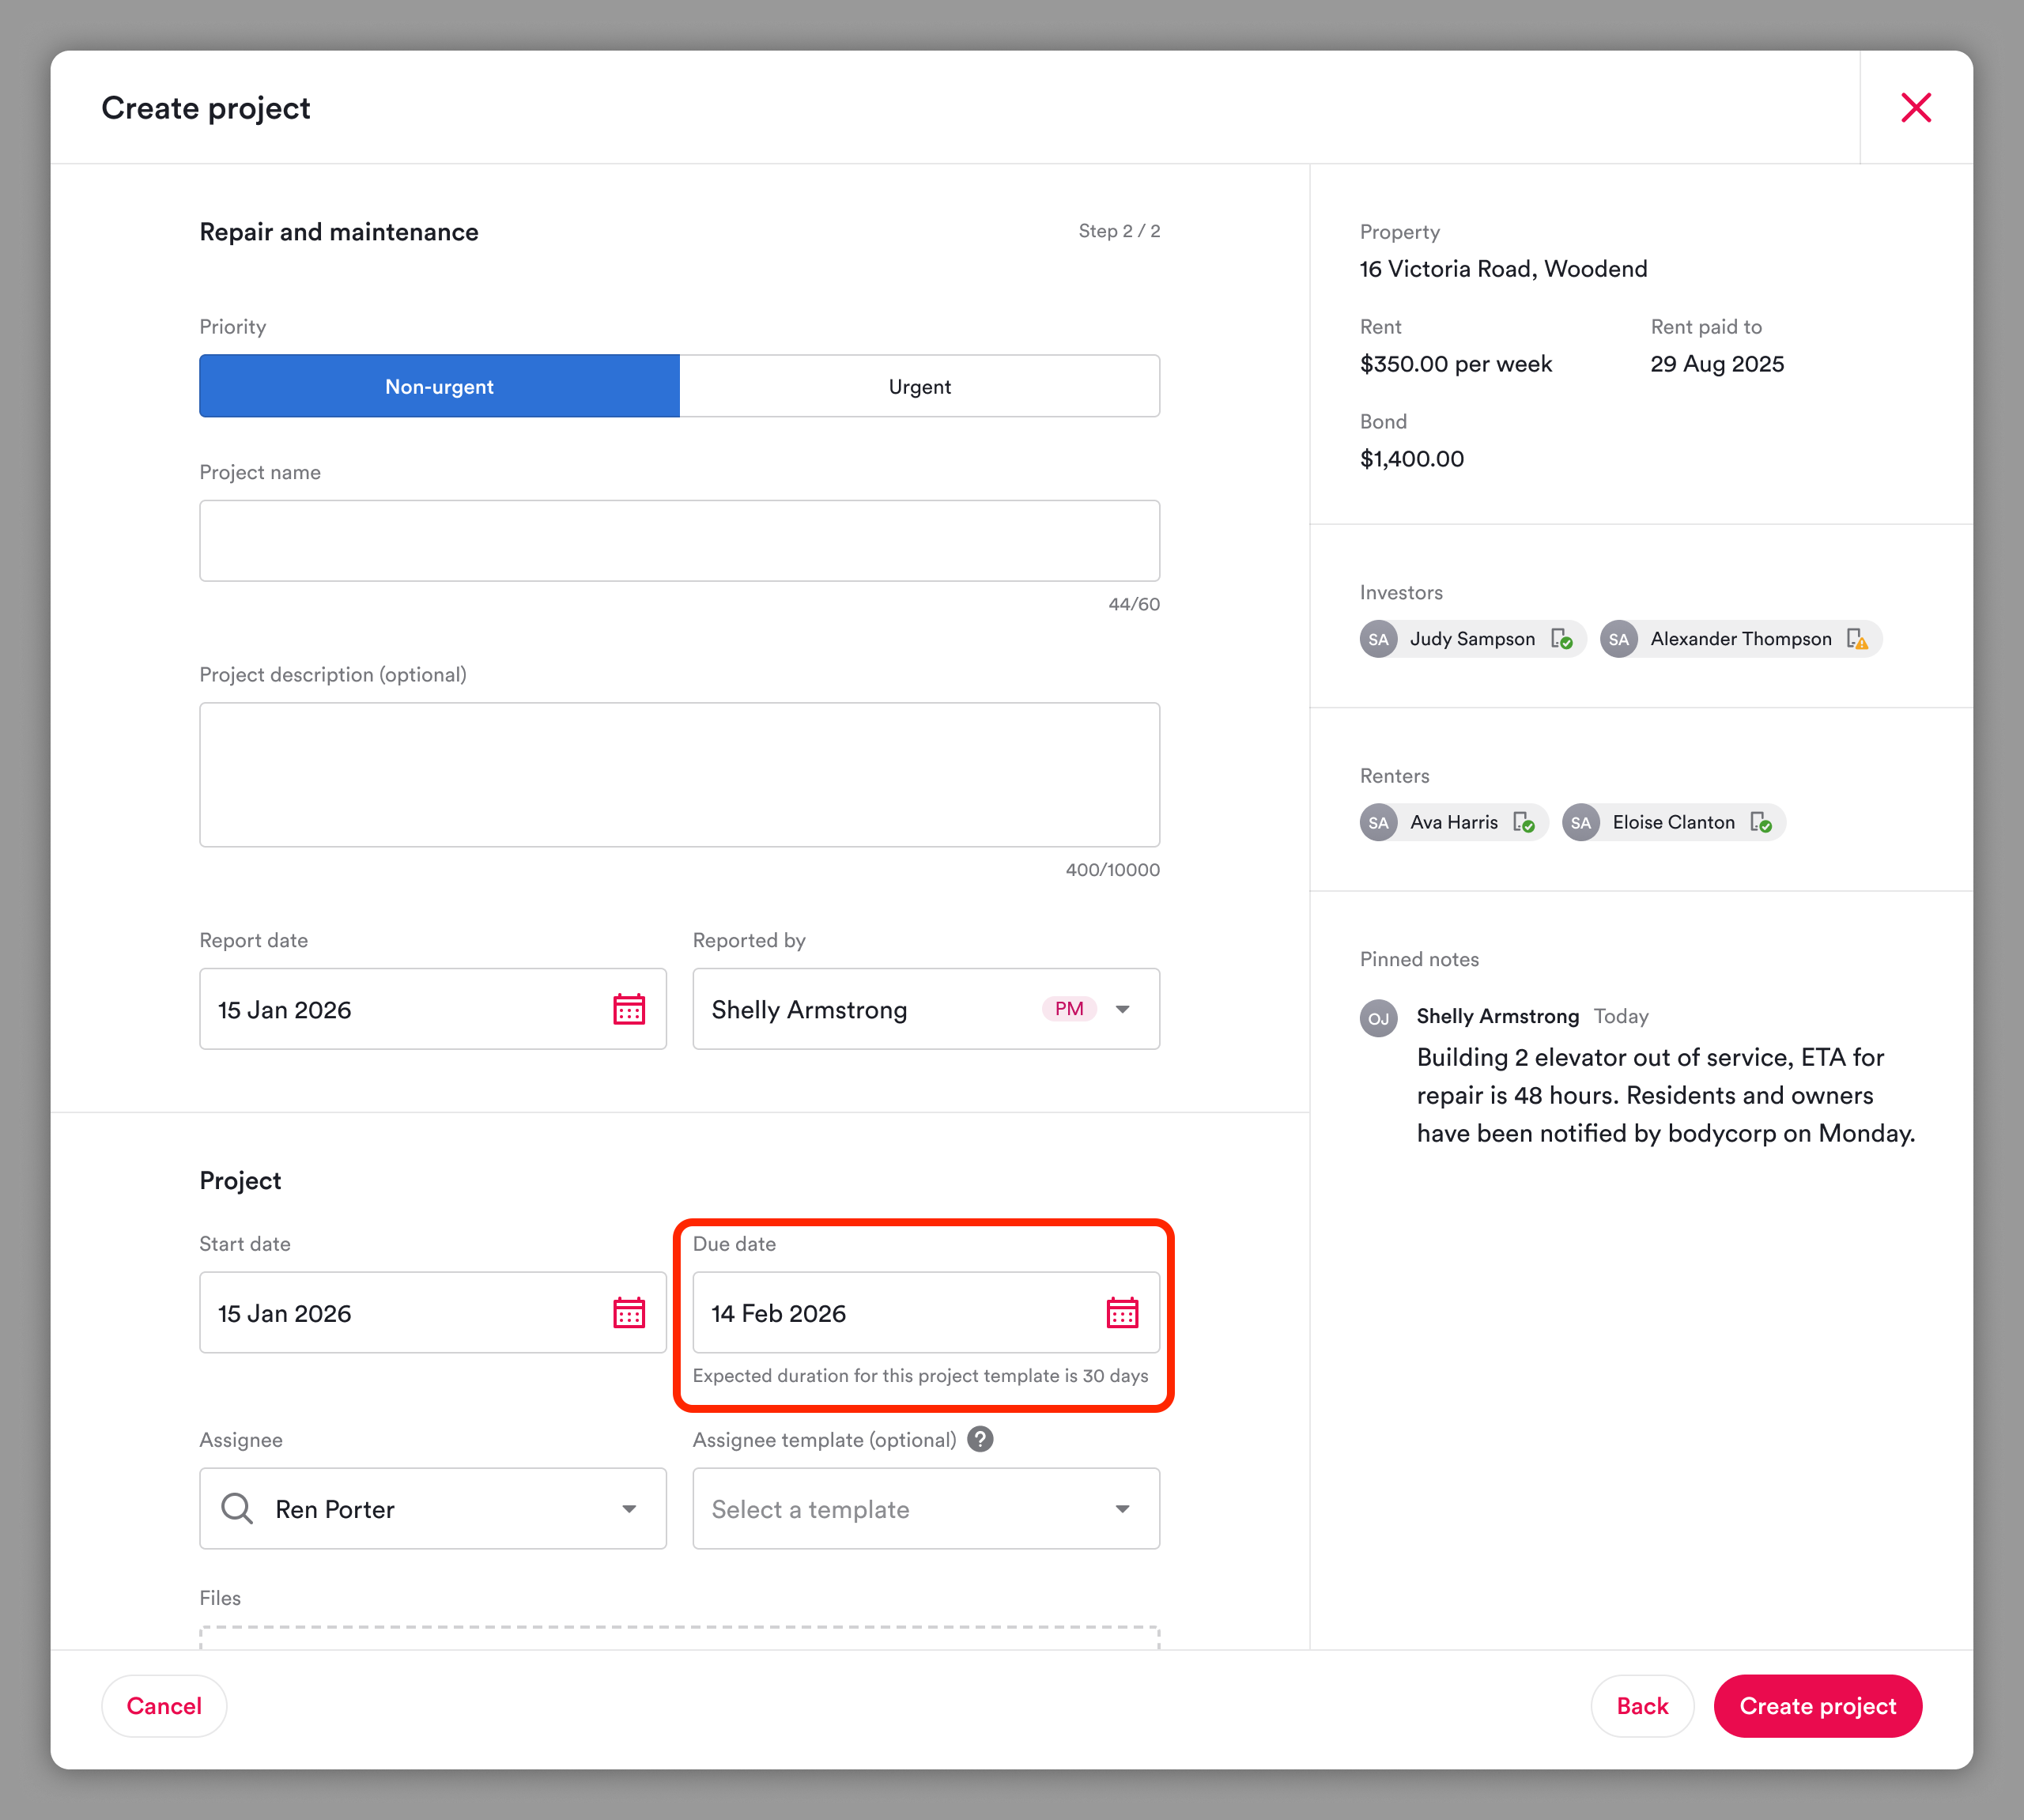Click Eloise Clanton's document status icon
The height and width of the screenshot is (1820, 2024).
point(1760,822)
